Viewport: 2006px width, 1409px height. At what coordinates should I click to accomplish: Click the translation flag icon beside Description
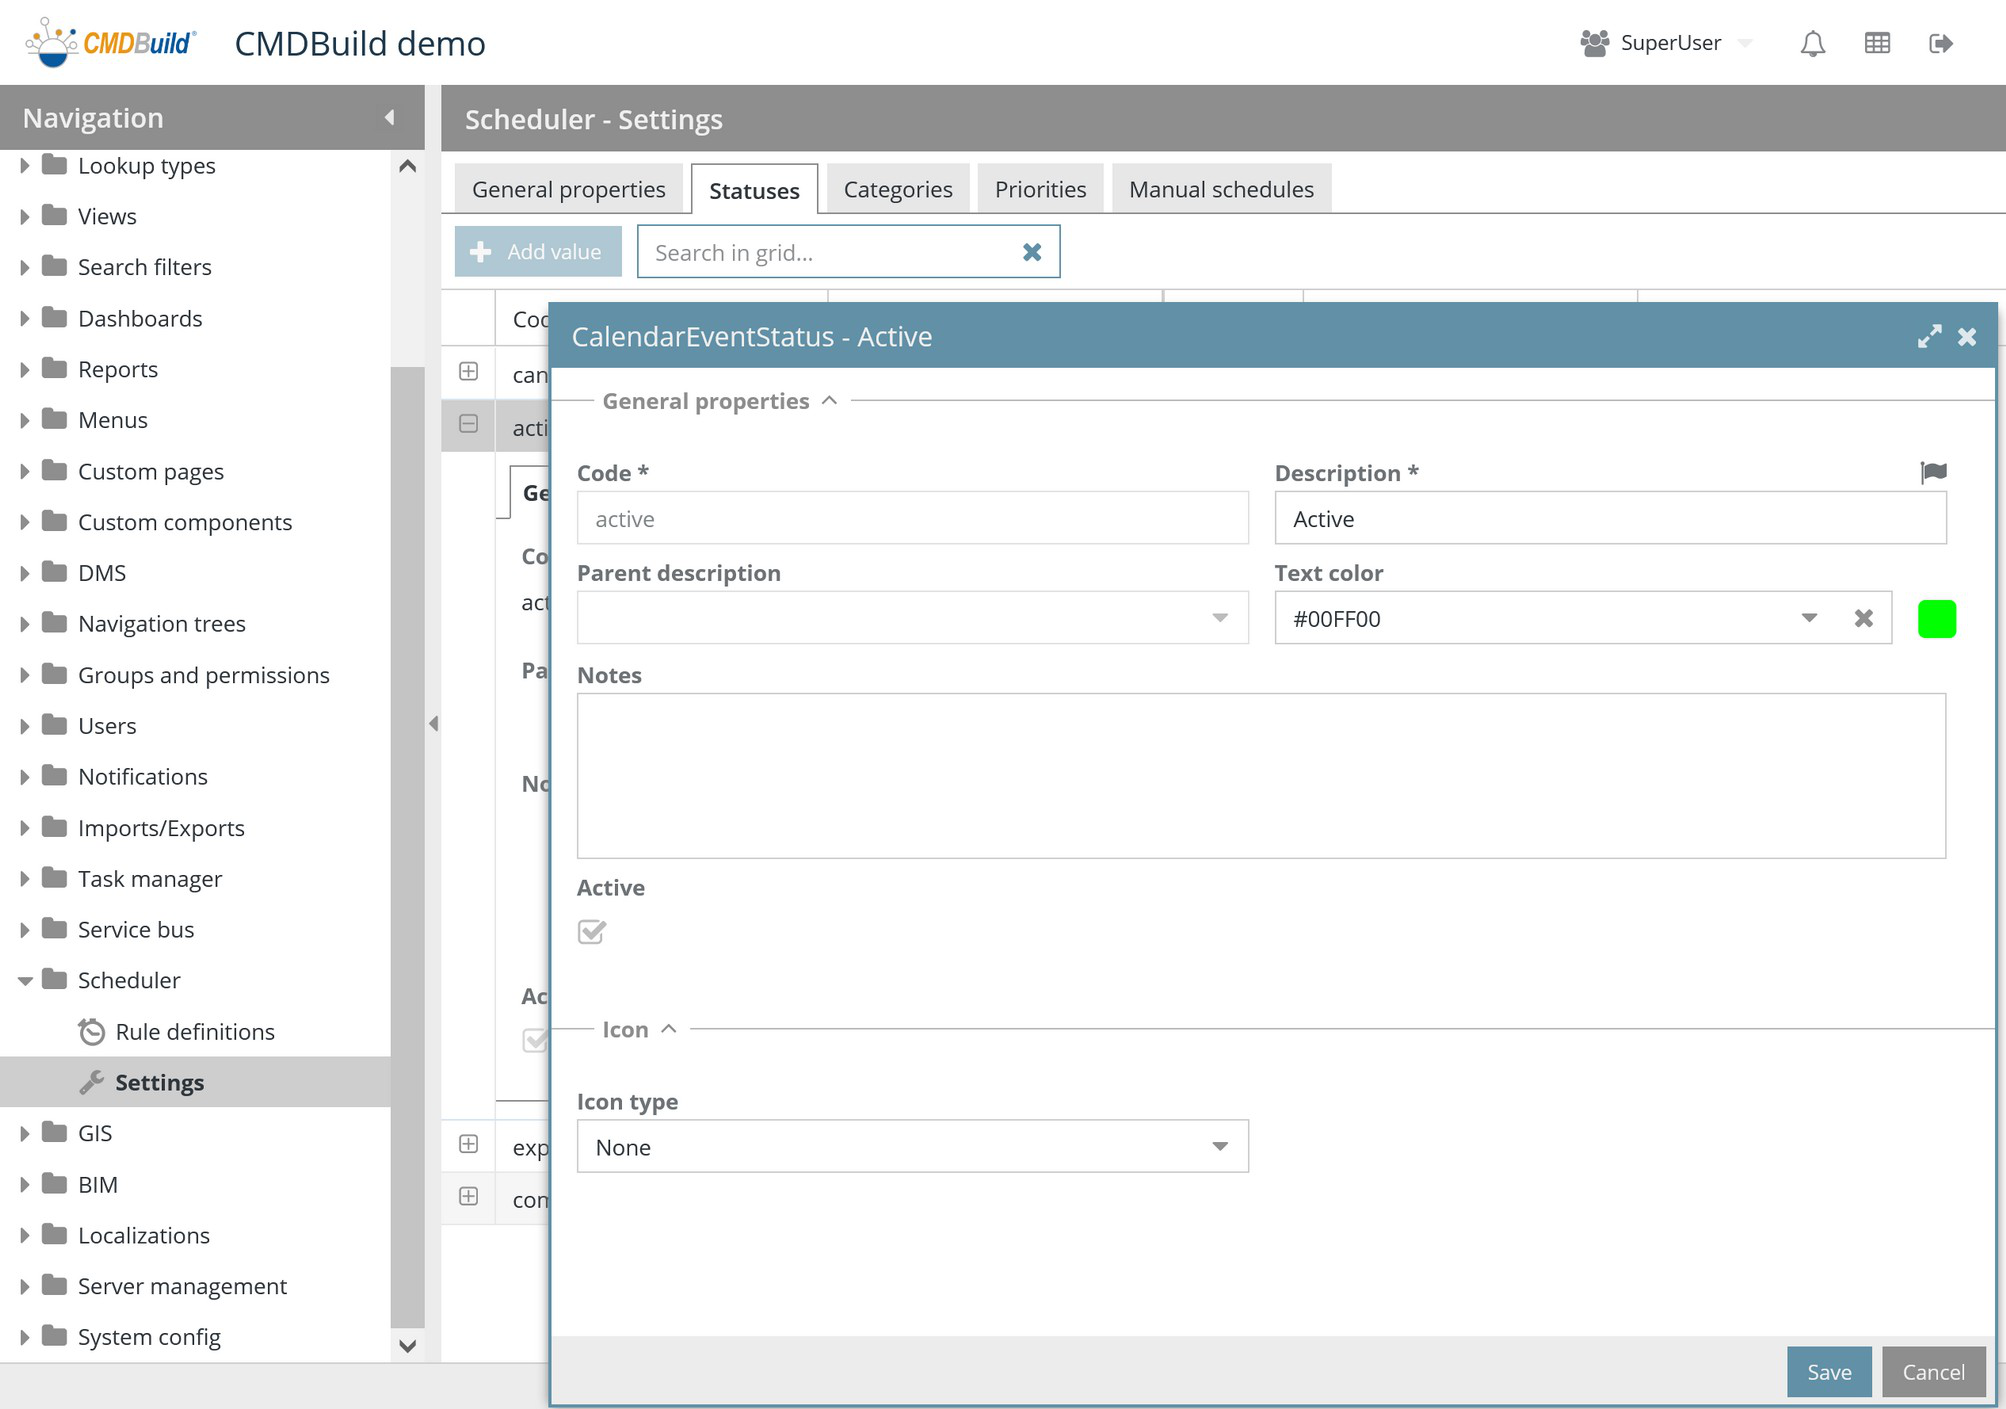tap(1933, 472)
